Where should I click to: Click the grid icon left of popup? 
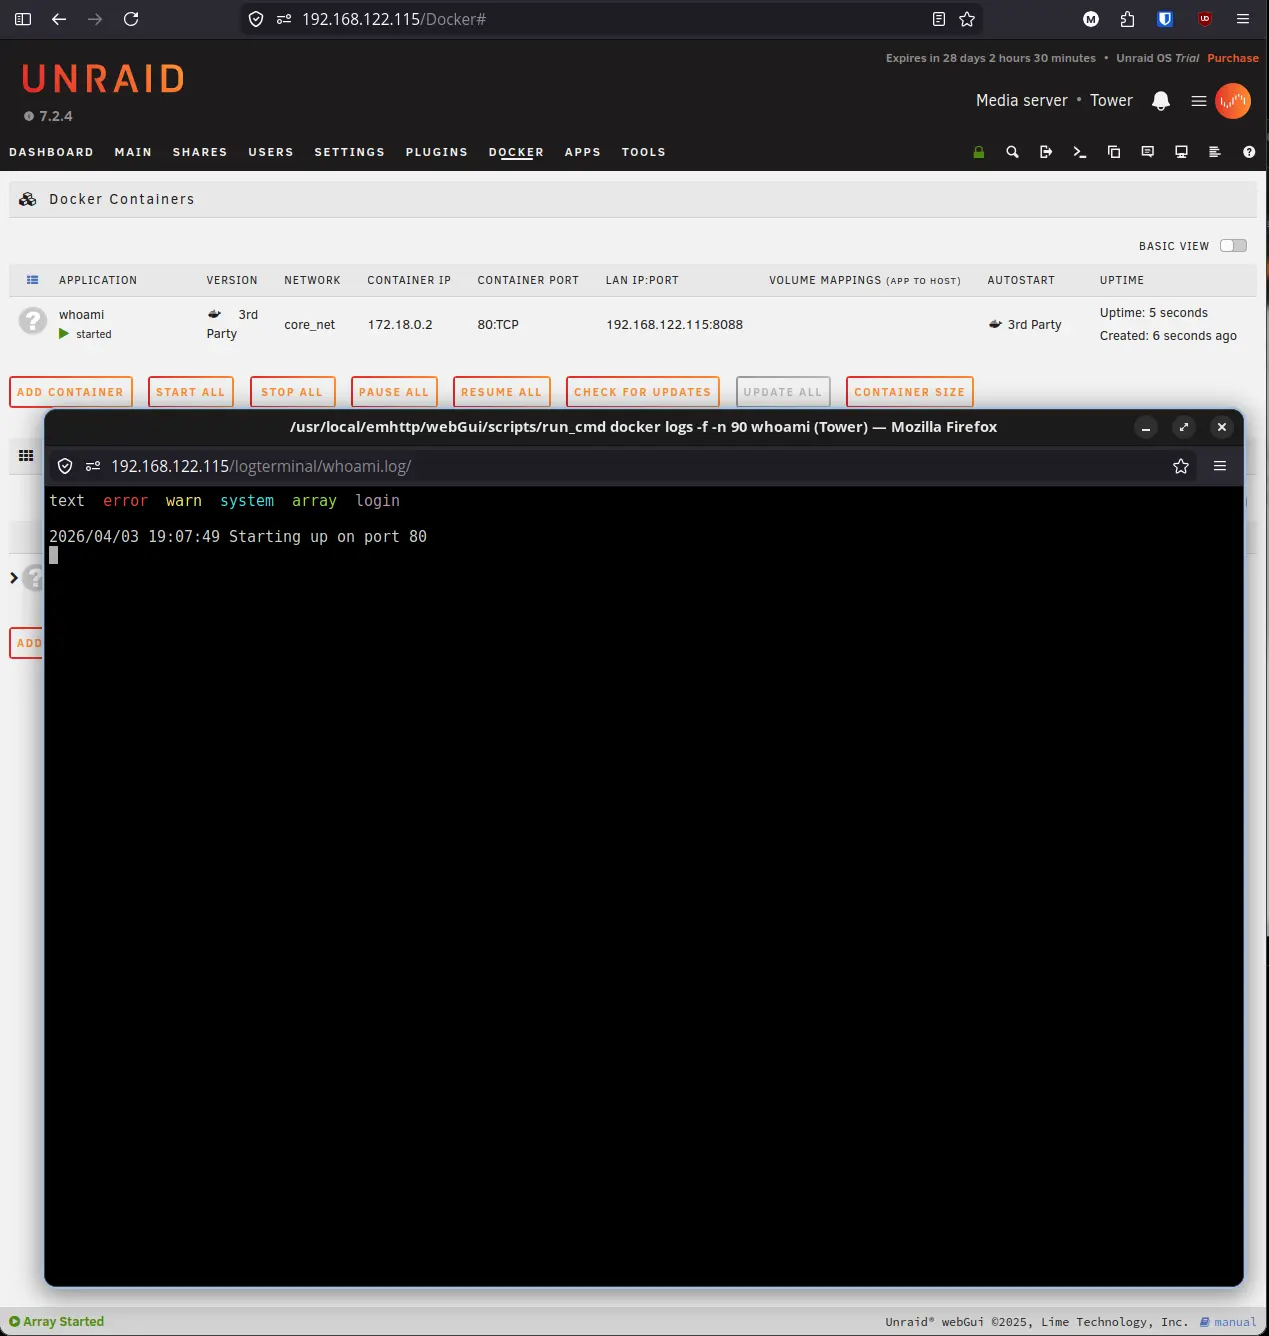[x=26, y=455]
